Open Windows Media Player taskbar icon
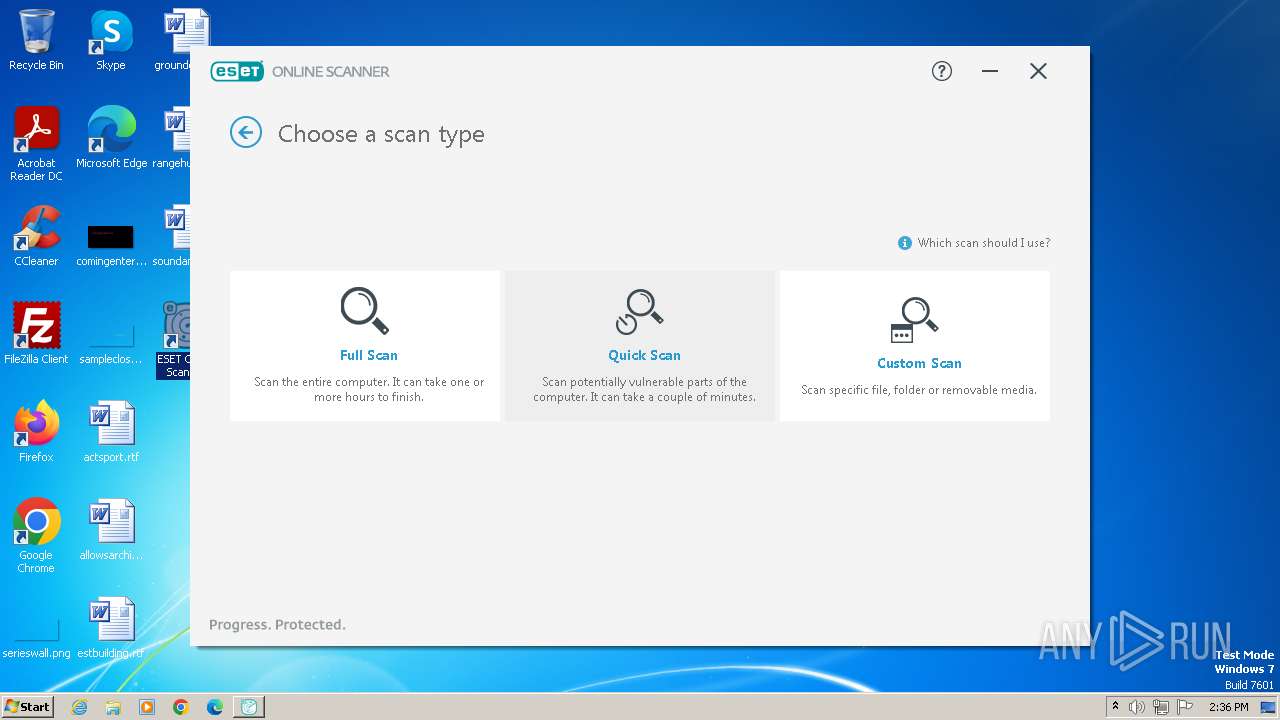This screenshot has height=720, width=1280. (x=147, y=707)
